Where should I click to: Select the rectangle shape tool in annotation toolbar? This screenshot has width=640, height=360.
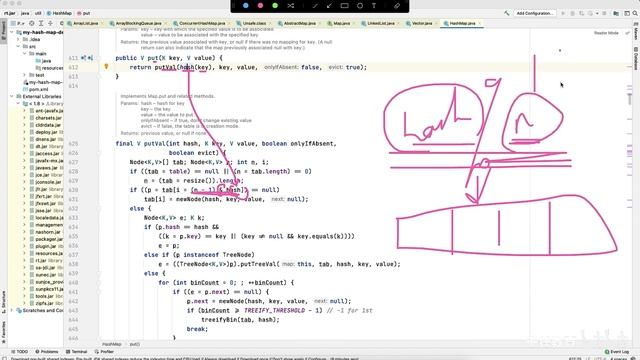(x=344, y=6)
